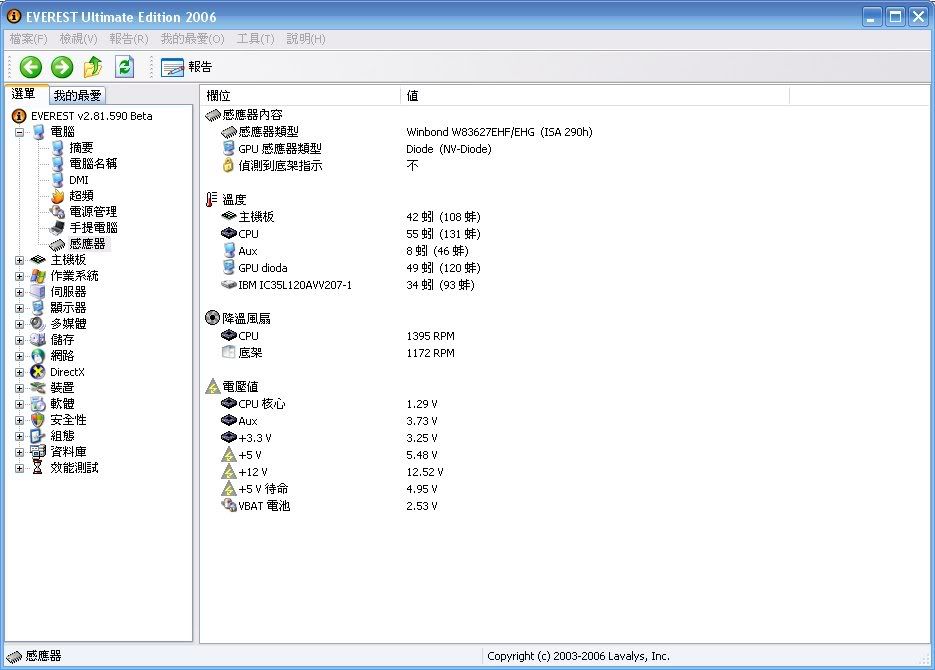Switch to the 選單 tab
935x670 pixels.
(x=24, y=94)
